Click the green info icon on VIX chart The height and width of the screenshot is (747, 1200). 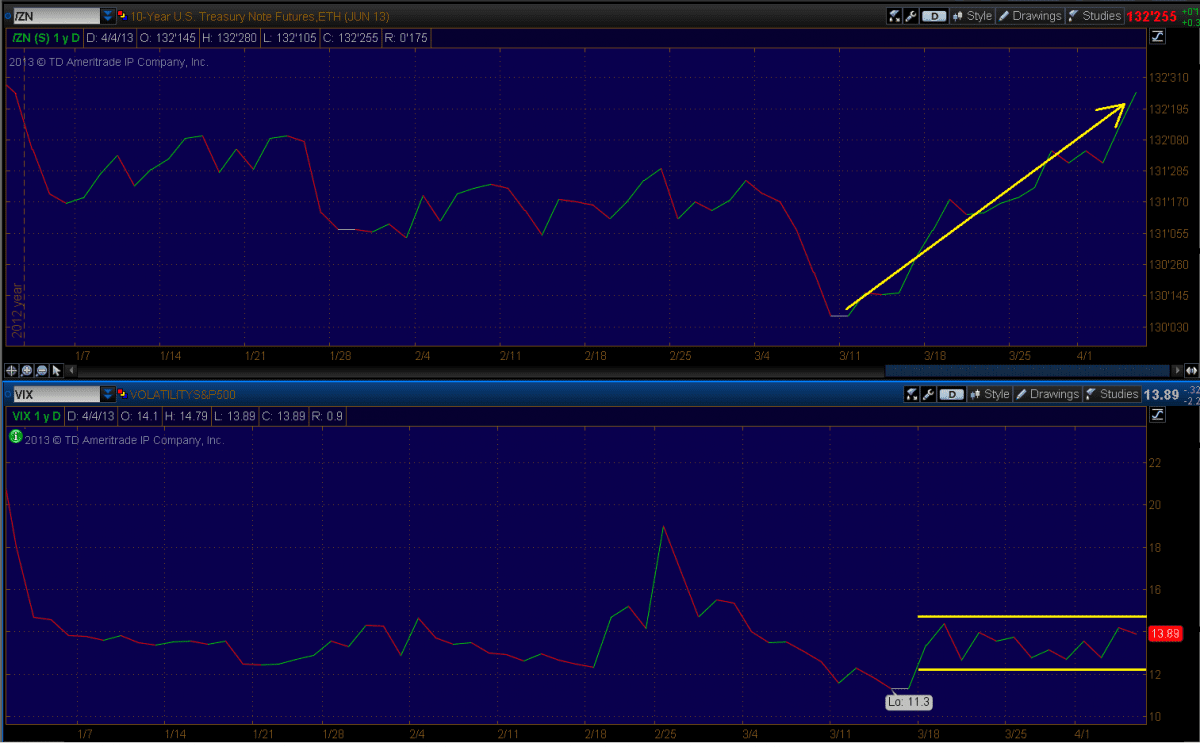click(15, 437)
